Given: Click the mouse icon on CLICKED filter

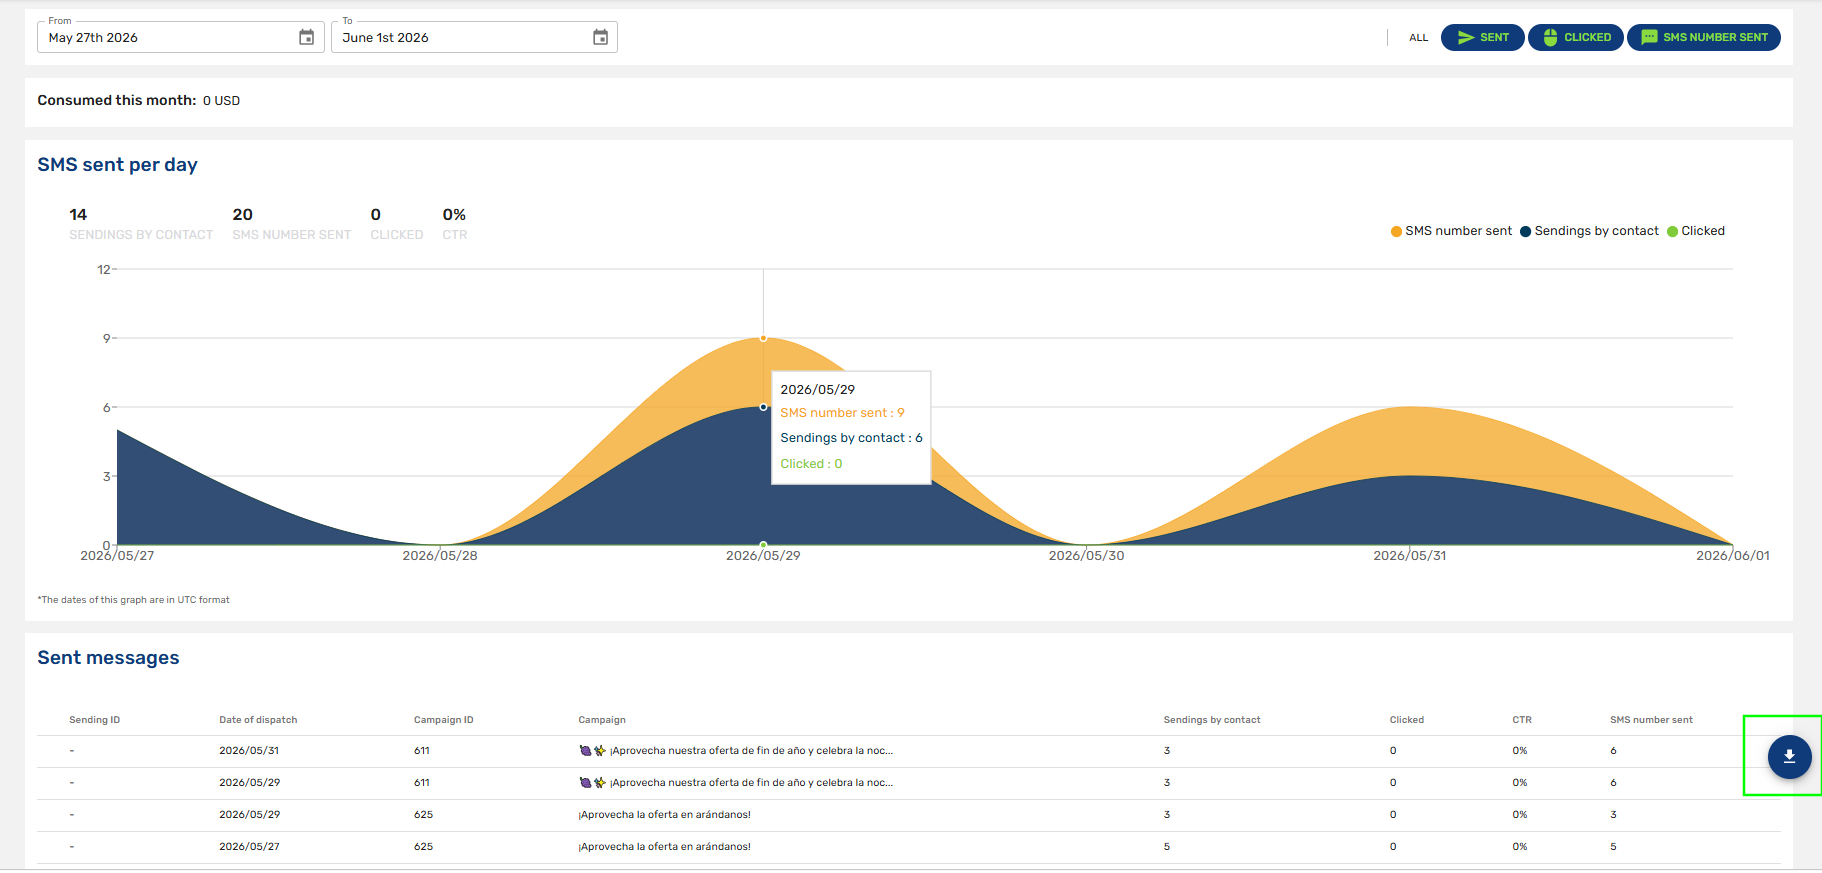Looking at the screenshot, I should (1550, 37).
